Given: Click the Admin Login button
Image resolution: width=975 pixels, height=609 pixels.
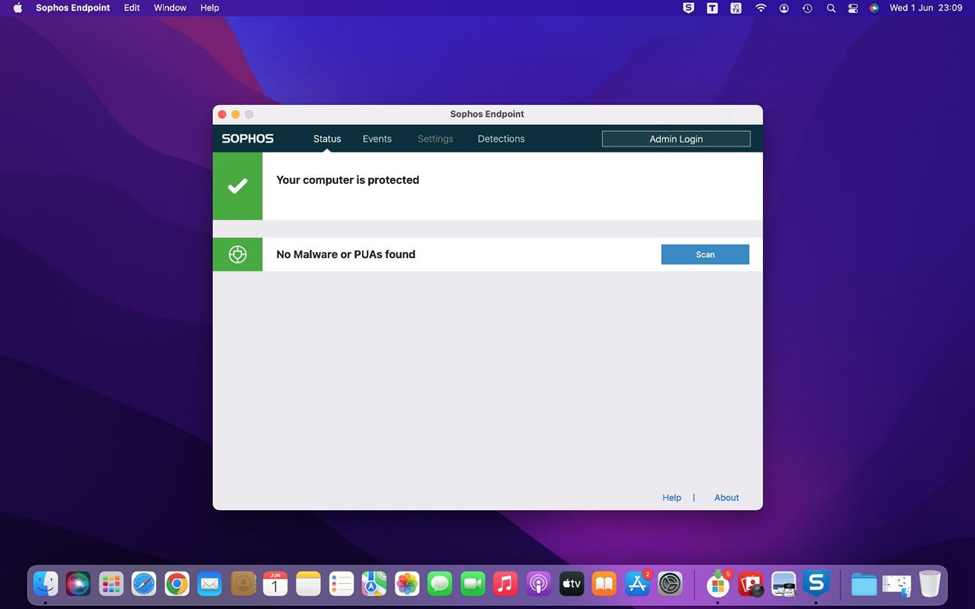Looking at the screenshot, I should pos(676,139).
